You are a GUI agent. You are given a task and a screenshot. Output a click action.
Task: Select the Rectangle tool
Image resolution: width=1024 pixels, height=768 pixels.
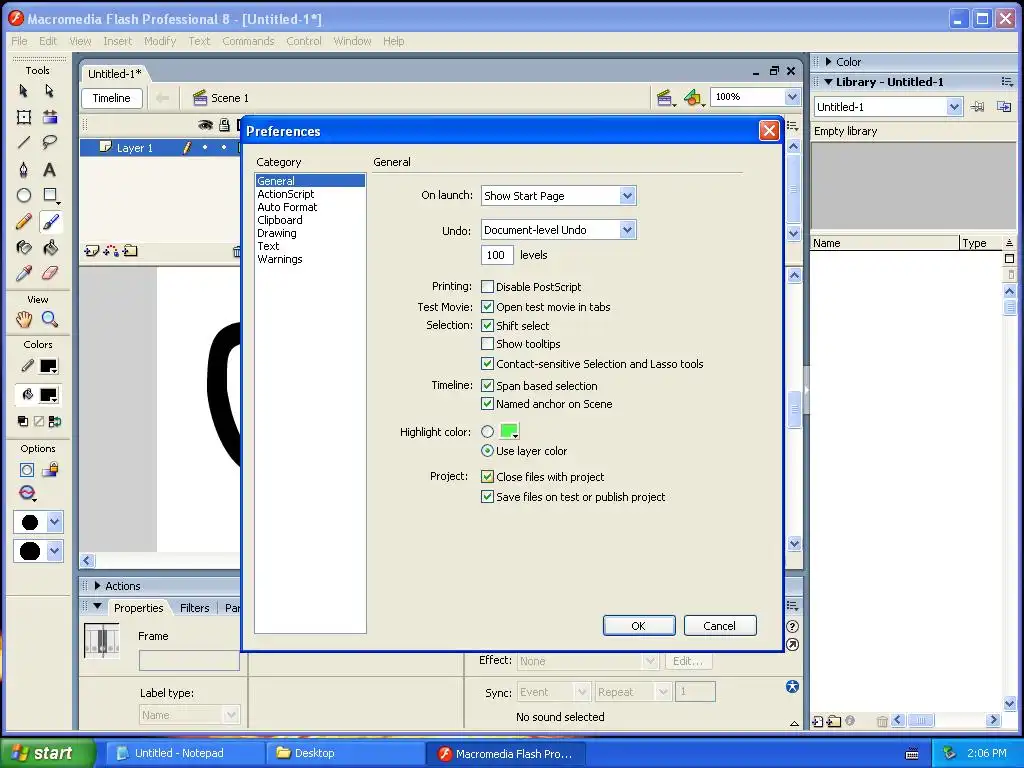[x=50, y=195]
